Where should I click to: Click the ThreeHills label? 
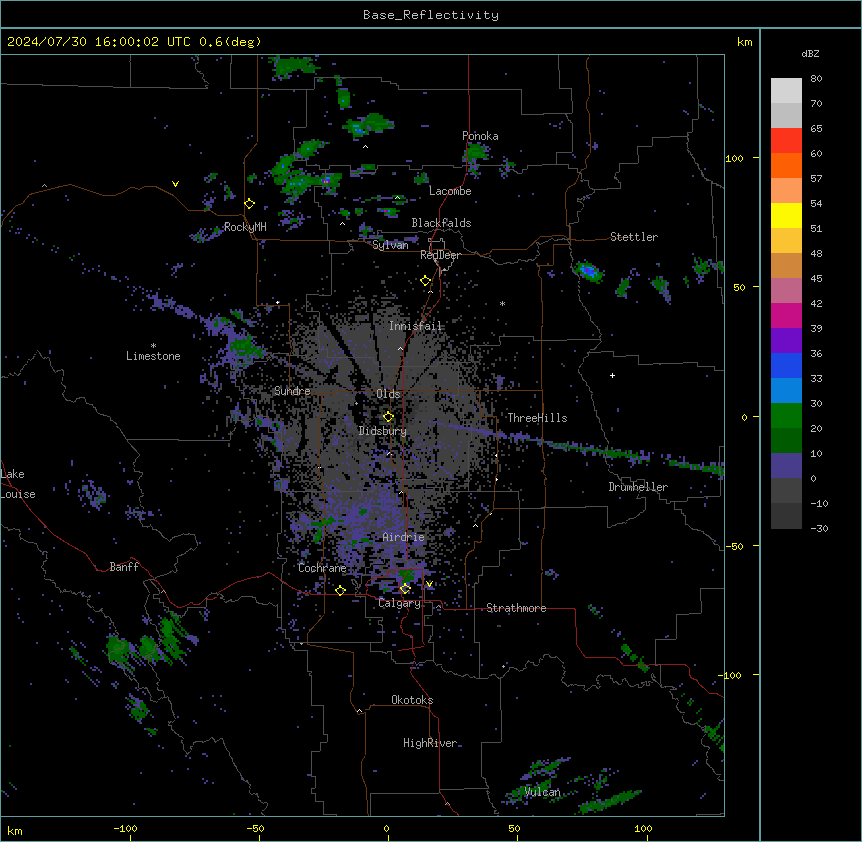click(x=537, y=418)
